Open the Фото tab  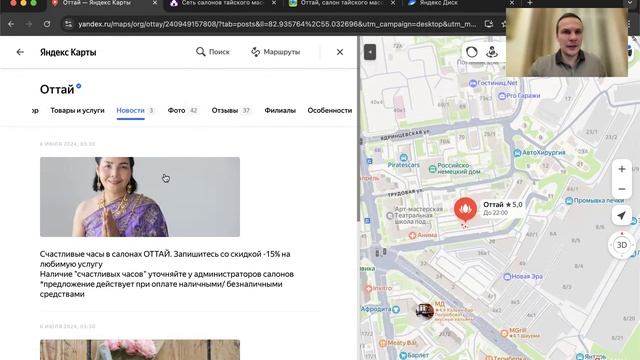tap(182, 110)
